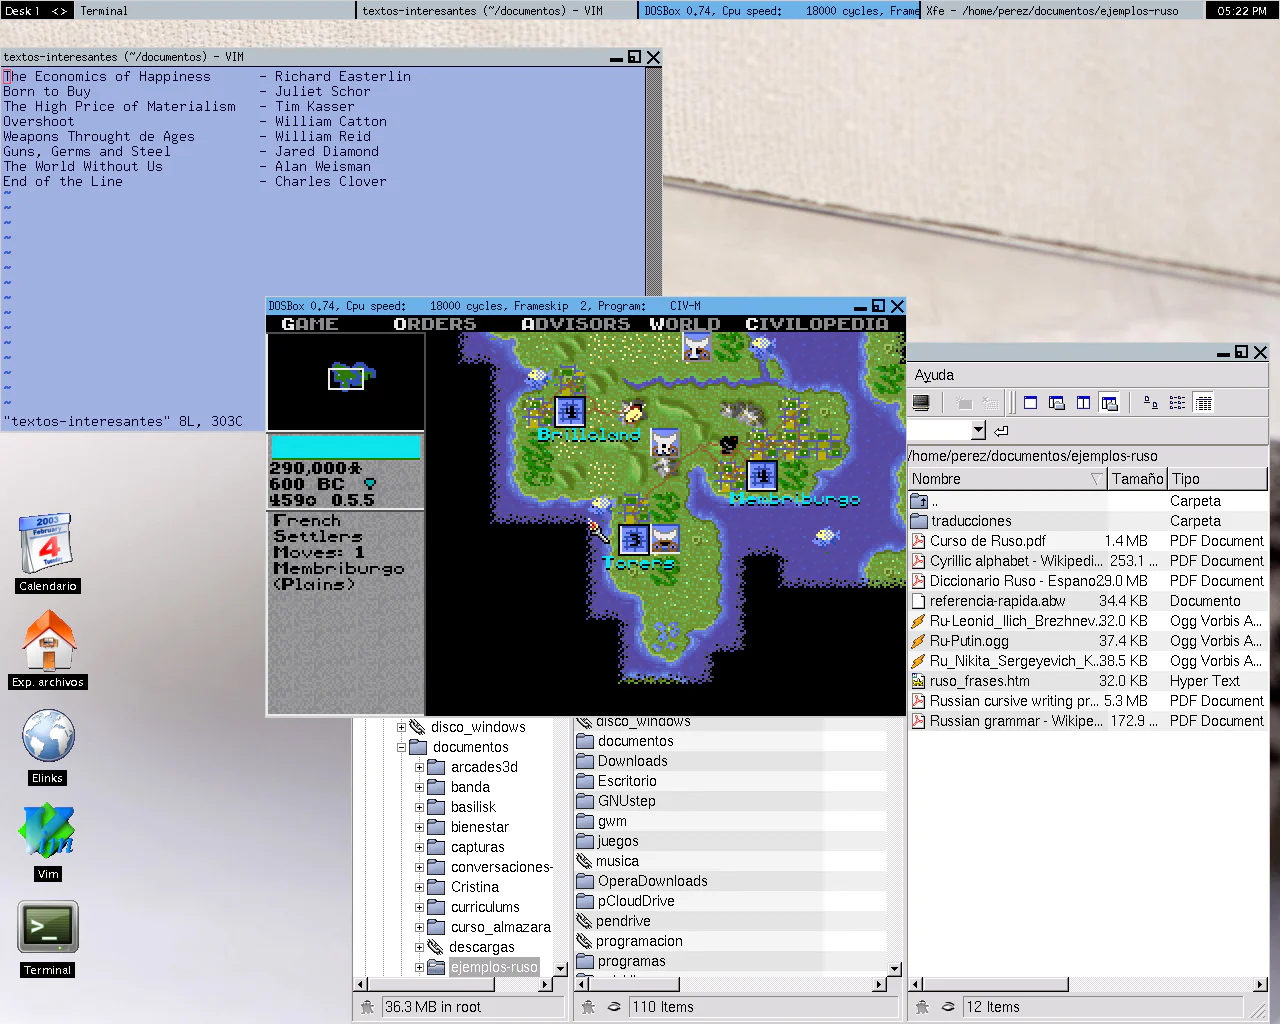Sort files by the Tamaño column header
The width and height of the screenshot is (1280, 1024).
[x=1137, y=479]
